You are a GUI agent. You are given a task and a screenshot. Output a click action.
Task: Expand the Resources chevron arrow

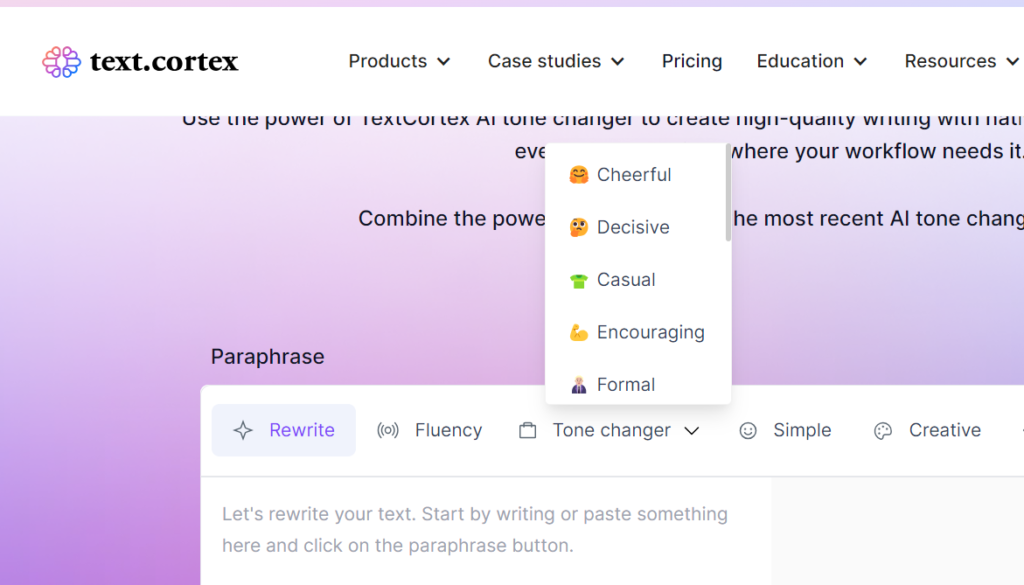[1012, 62]
